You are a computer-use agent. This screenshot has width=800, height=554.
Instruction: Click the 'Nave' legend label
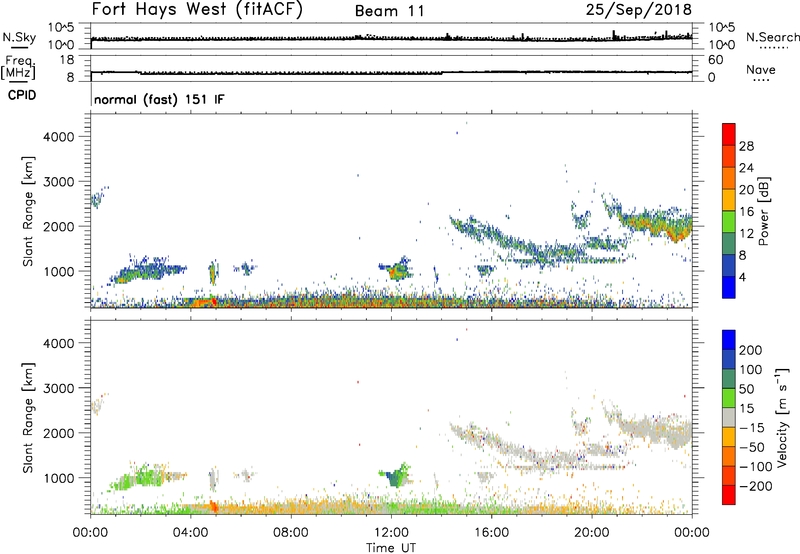click(760, 69)
